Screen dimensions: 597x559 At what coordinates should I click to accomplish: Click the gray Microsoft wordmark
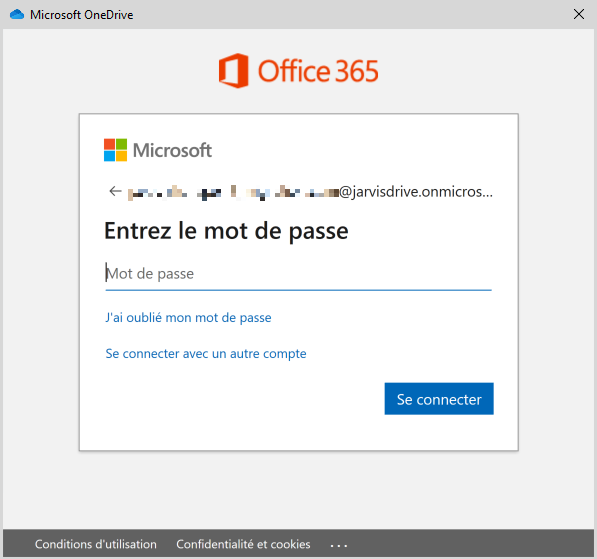coord(172,150)
